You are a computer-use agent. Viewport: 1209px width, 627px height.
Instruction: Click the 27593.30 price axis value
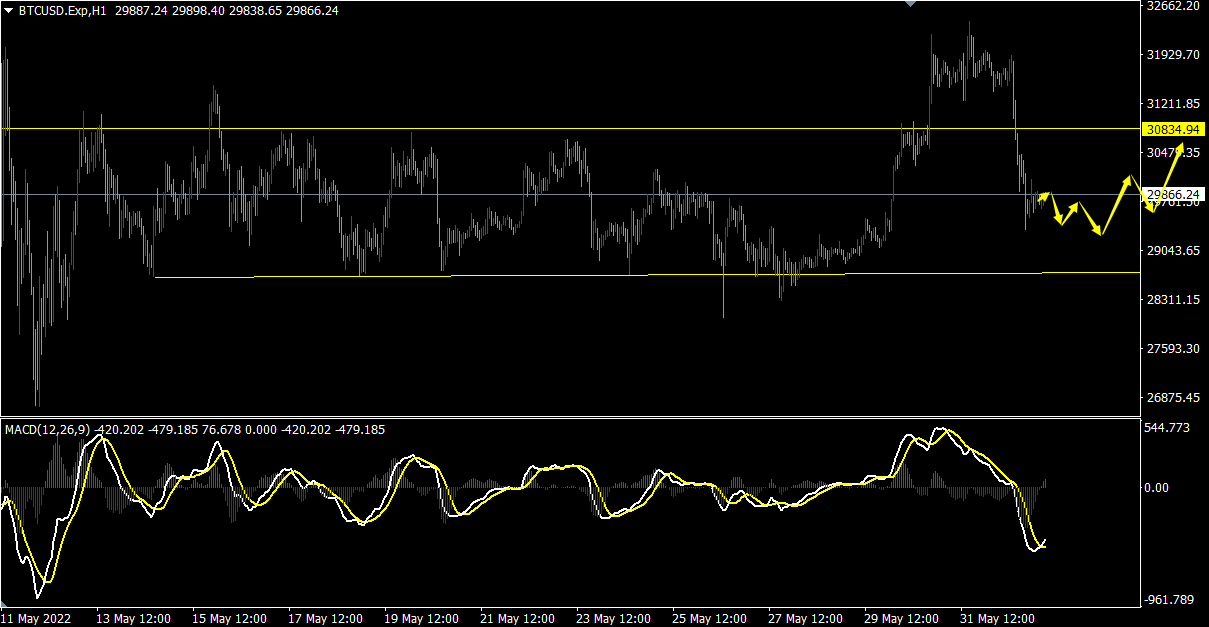click(1173, 348)
